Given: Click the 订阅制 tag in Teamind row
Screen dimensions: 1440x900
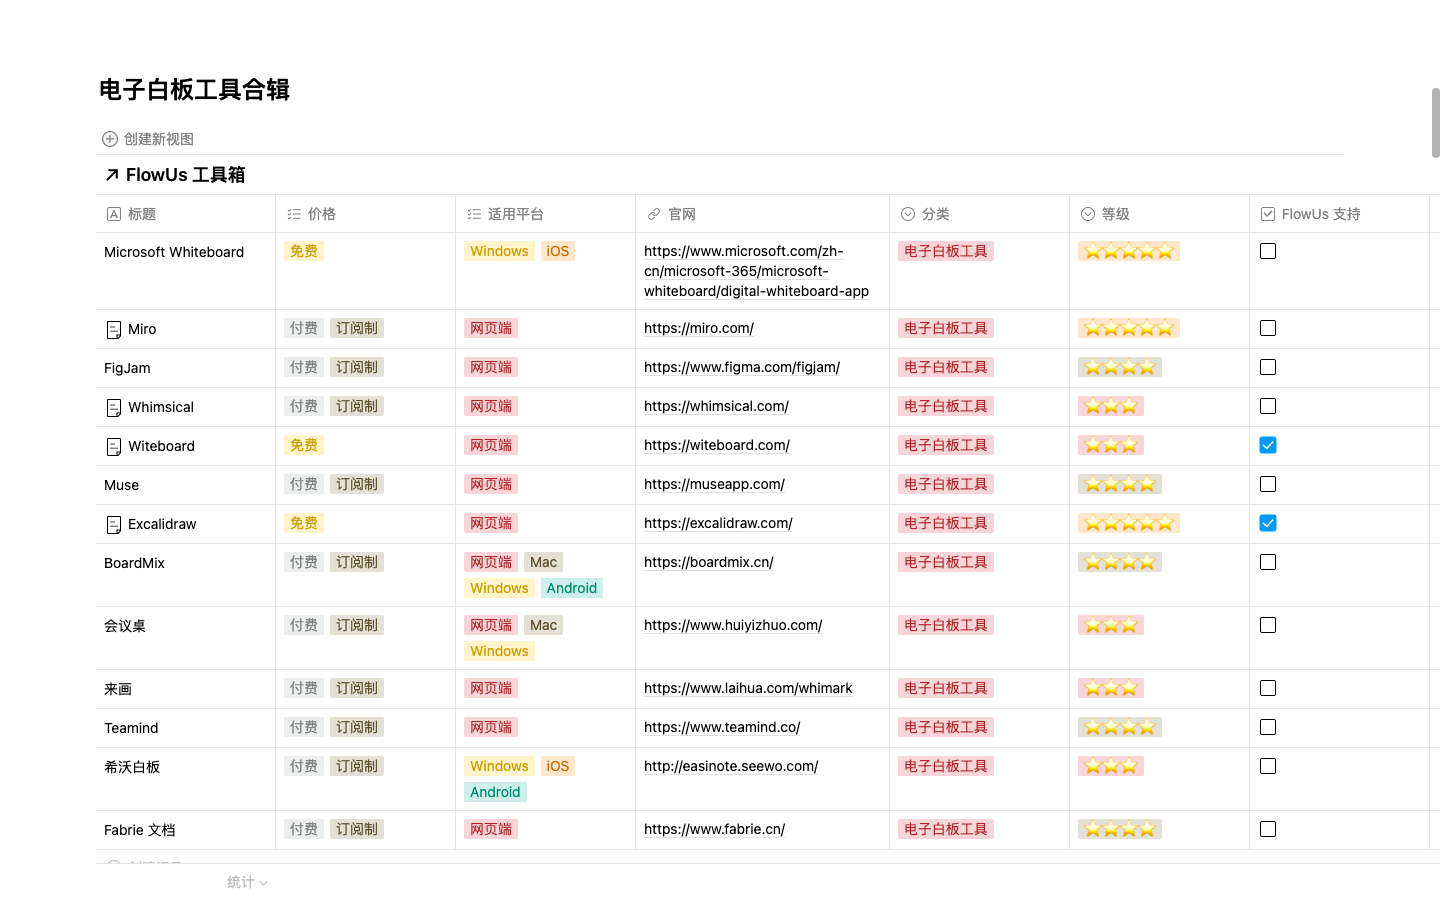Looking at the screenshot, I should (357, 727).
